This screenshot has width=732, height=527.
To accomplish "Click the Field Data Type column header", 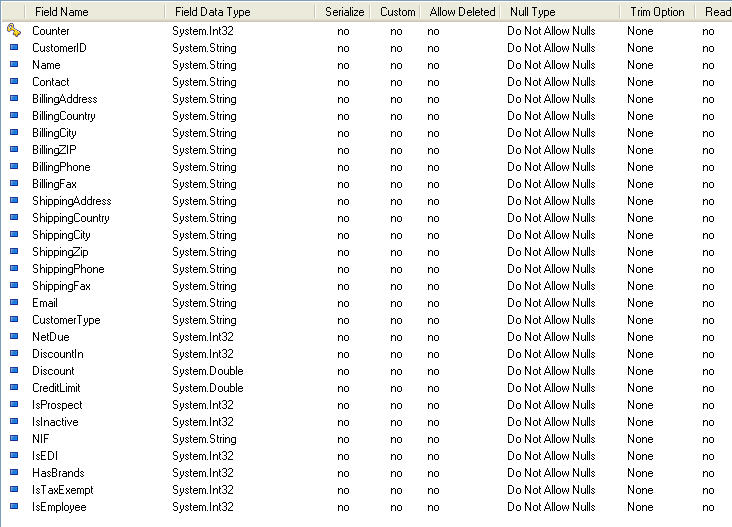I will [212, 12].
